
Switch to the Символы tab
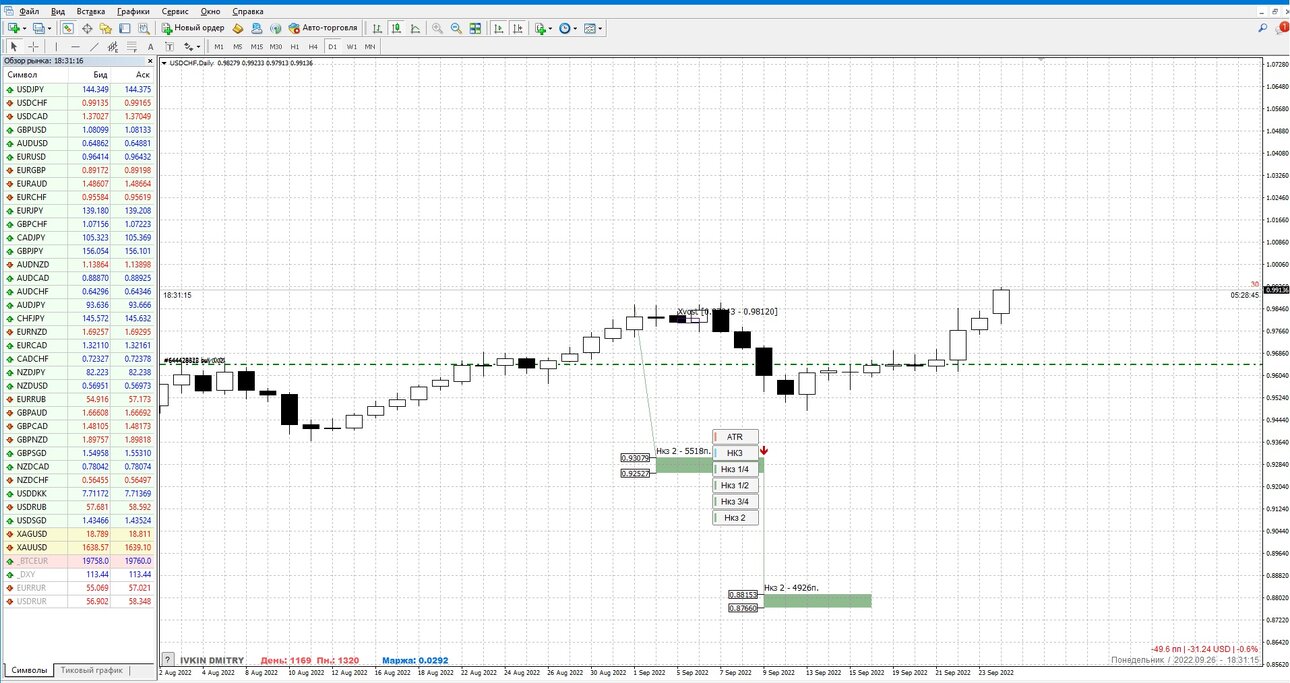click(x=28, y=670)
